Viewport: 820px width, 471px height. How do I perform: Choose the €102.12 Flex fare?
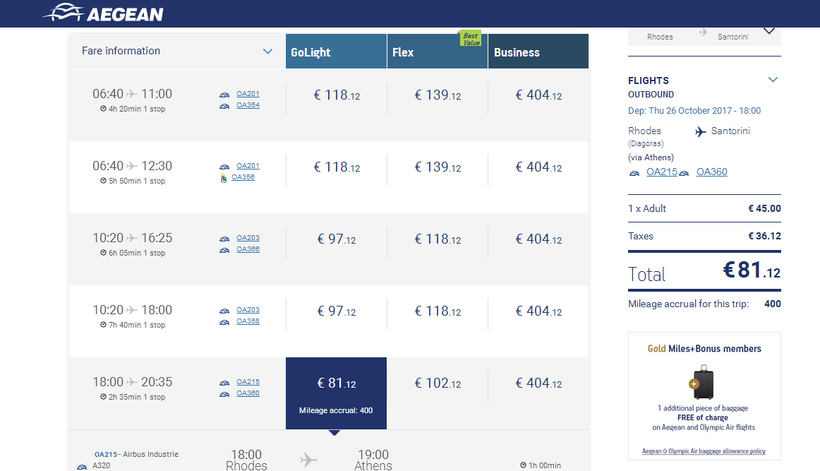tap(437, 383)
